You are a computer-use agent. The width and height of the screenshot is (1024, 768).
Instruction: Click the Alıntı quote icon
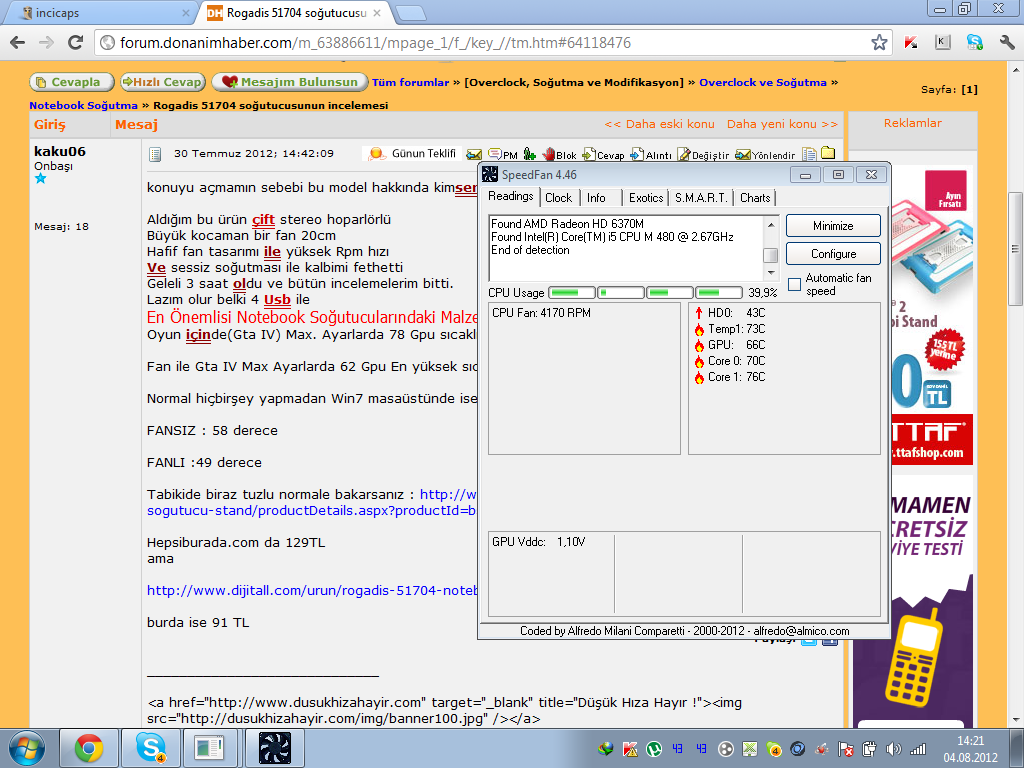coord(650,155)
